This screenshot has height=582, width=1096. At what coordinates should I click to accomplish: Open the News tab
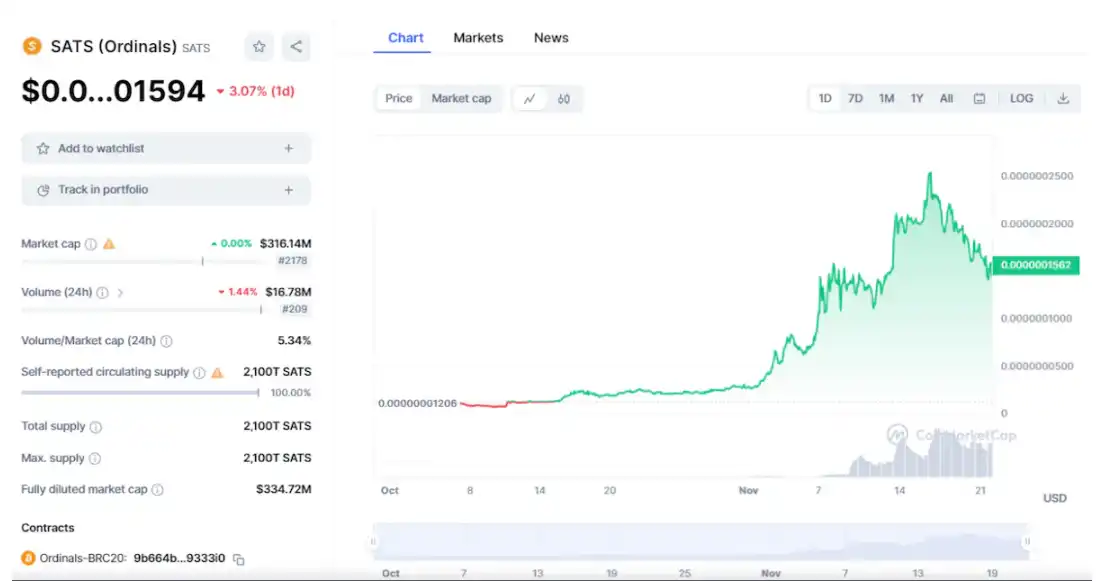pyautogui.click(x=551, y=38)
